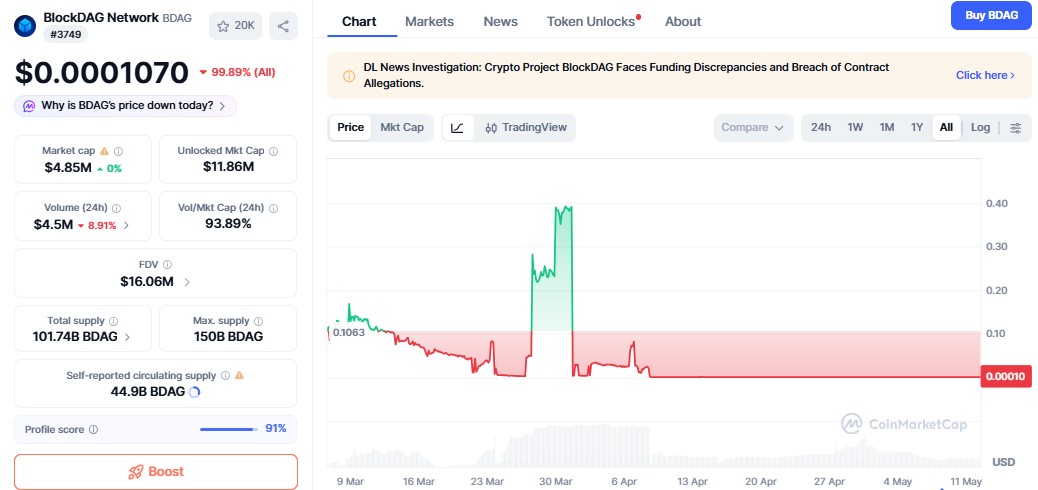Set chart range to 1W
Image resolution: width=1038 pixels, height=490 pixels.
(x=855, y=128)
